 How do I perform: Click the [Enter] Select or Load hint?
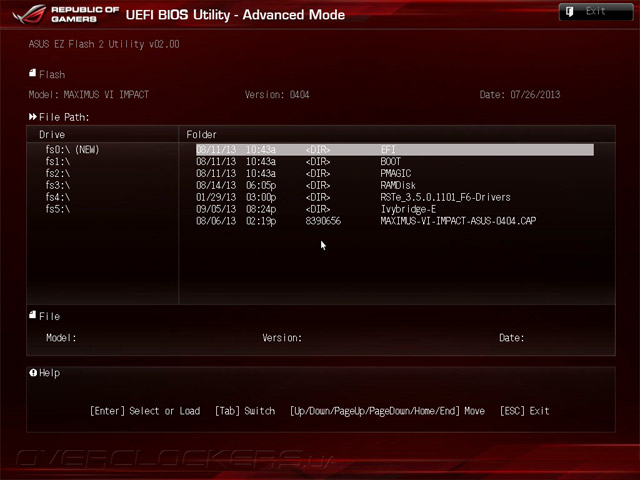(x=145, y=411)
